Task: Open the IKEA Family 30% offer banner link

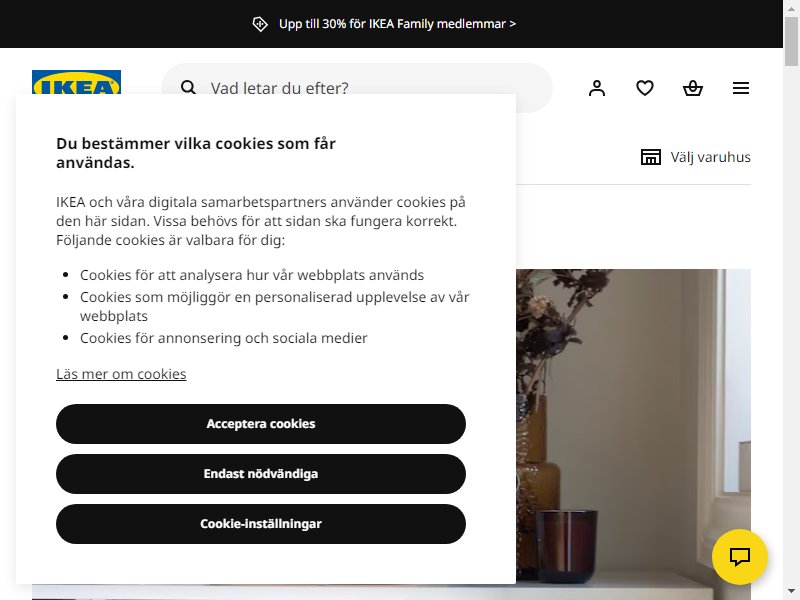Action: click(397, 24)
